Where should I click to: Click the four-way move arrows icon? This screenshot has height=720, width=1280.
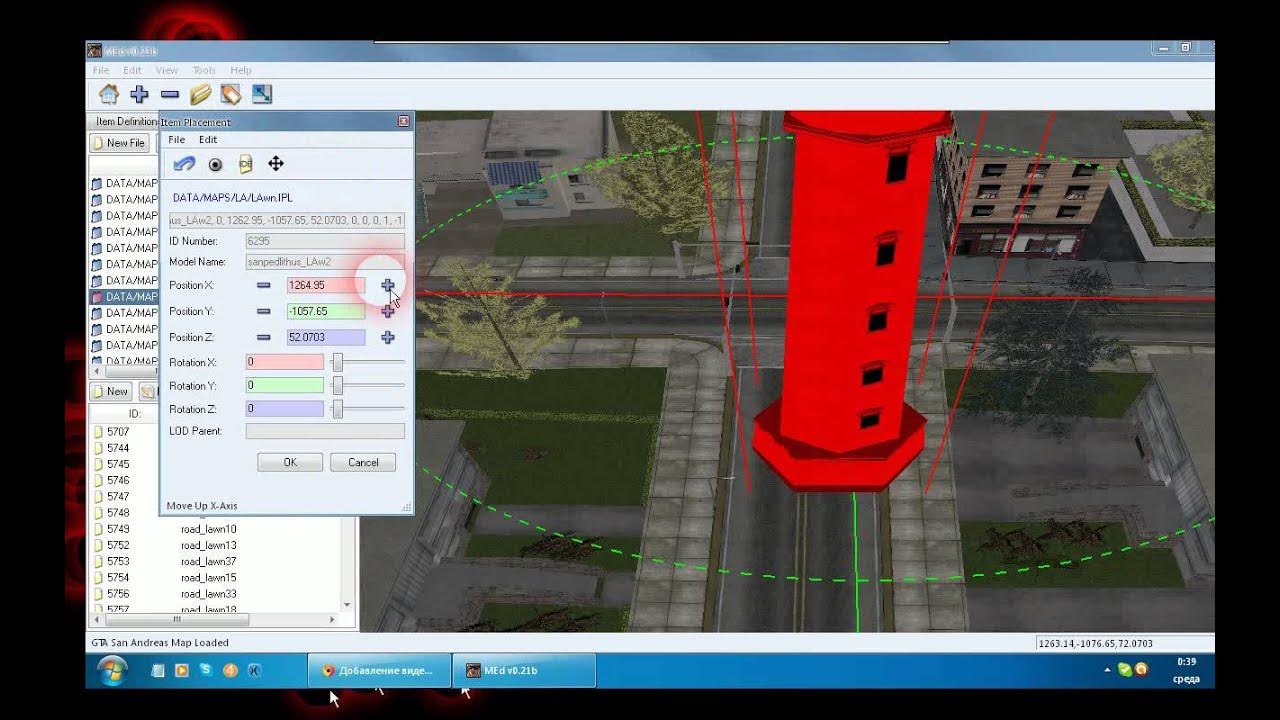coord(276,164)
